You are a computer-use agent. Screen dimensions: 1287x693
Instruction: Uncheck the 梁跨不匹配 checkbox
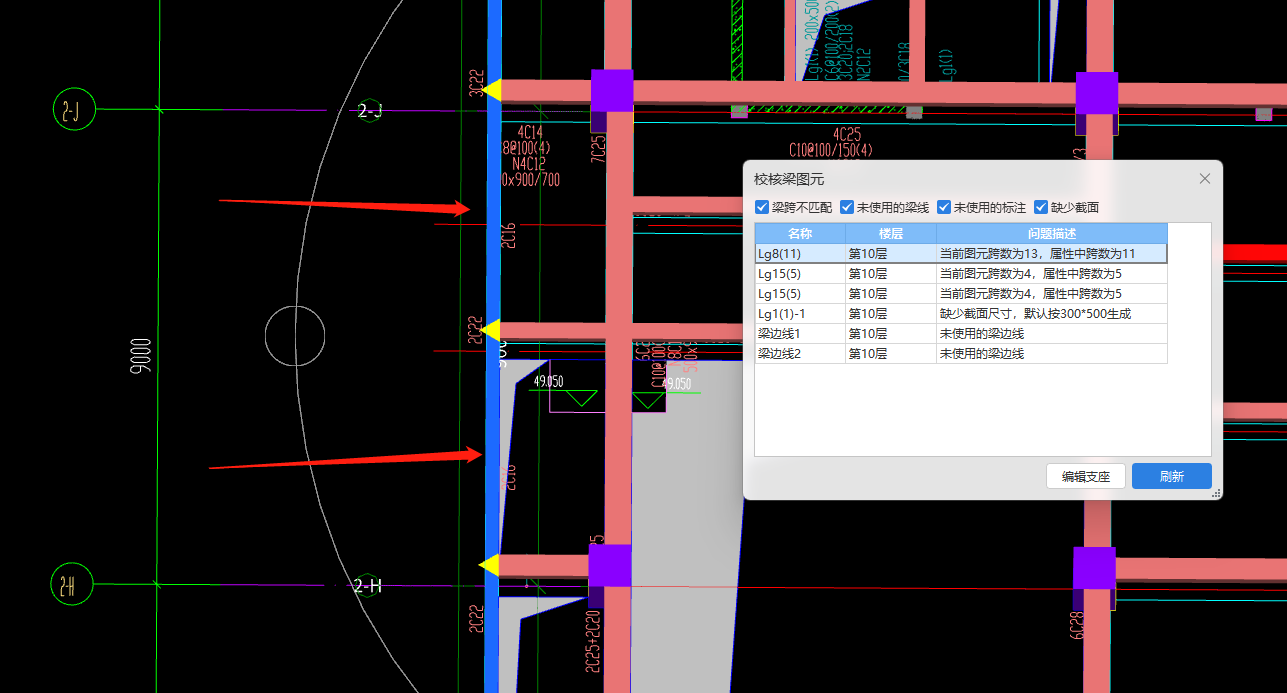[762, 208]
